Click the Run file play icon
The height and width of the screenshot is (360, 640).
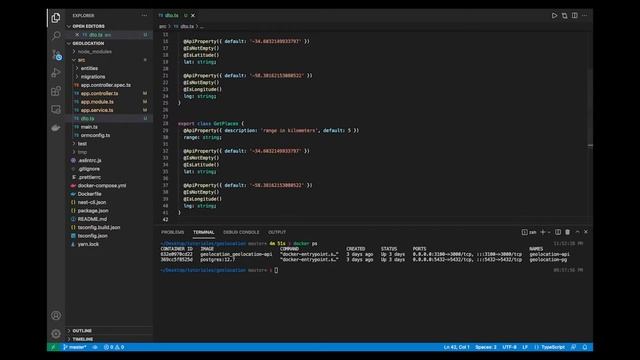(554, 16)
